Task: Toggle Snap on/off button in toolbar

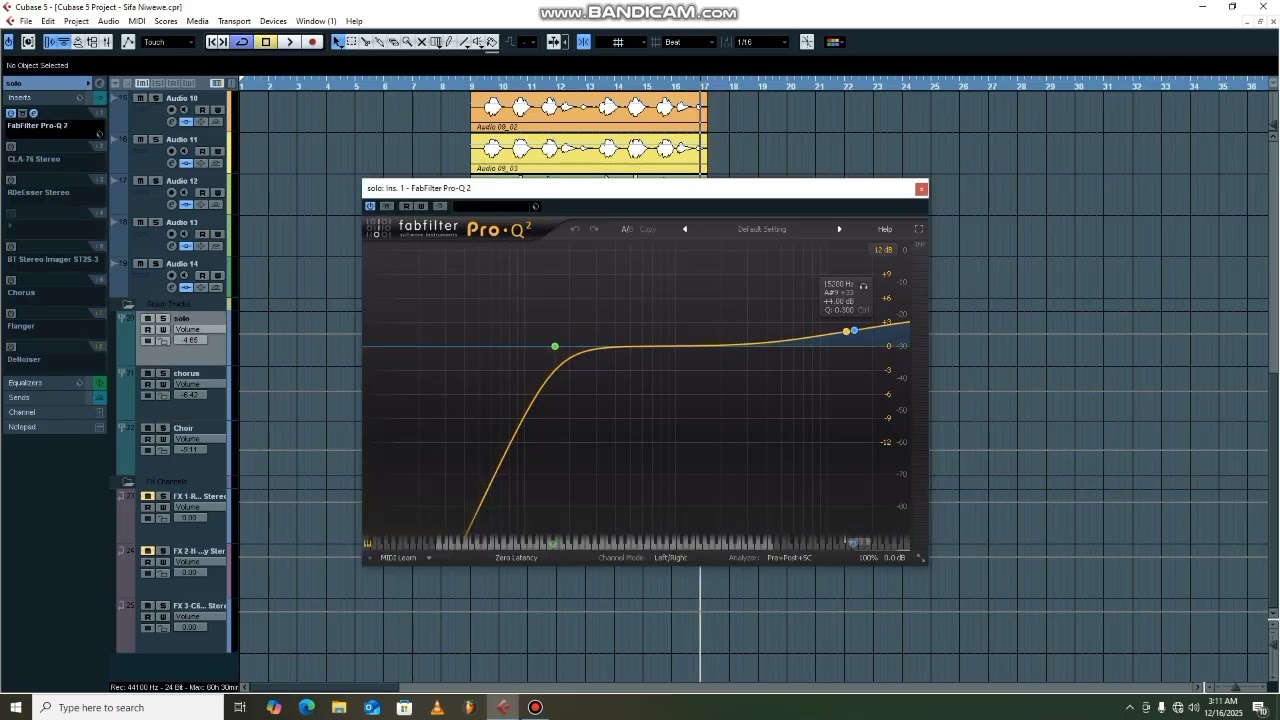Action: point(583,42)
